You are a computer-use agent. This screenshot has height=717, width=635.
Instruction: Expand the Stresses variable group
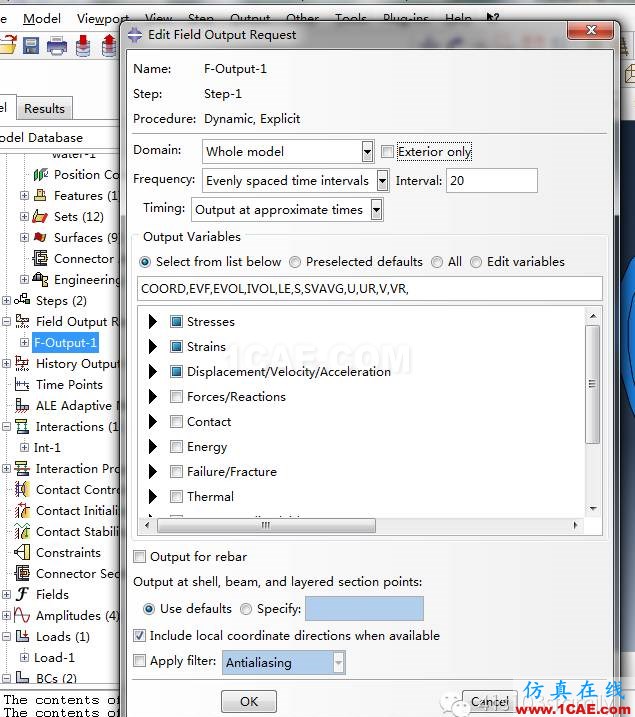coord(153,321)
